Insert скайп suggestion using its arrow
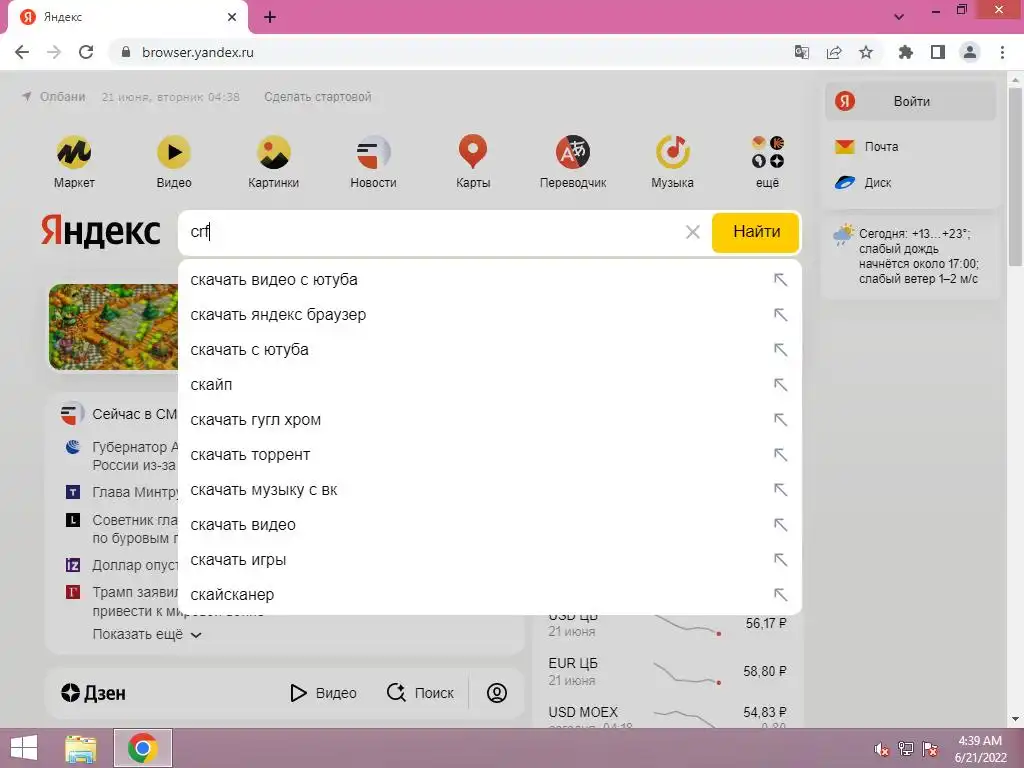This screenshot has height=768, width=1024. pos(780,385)
